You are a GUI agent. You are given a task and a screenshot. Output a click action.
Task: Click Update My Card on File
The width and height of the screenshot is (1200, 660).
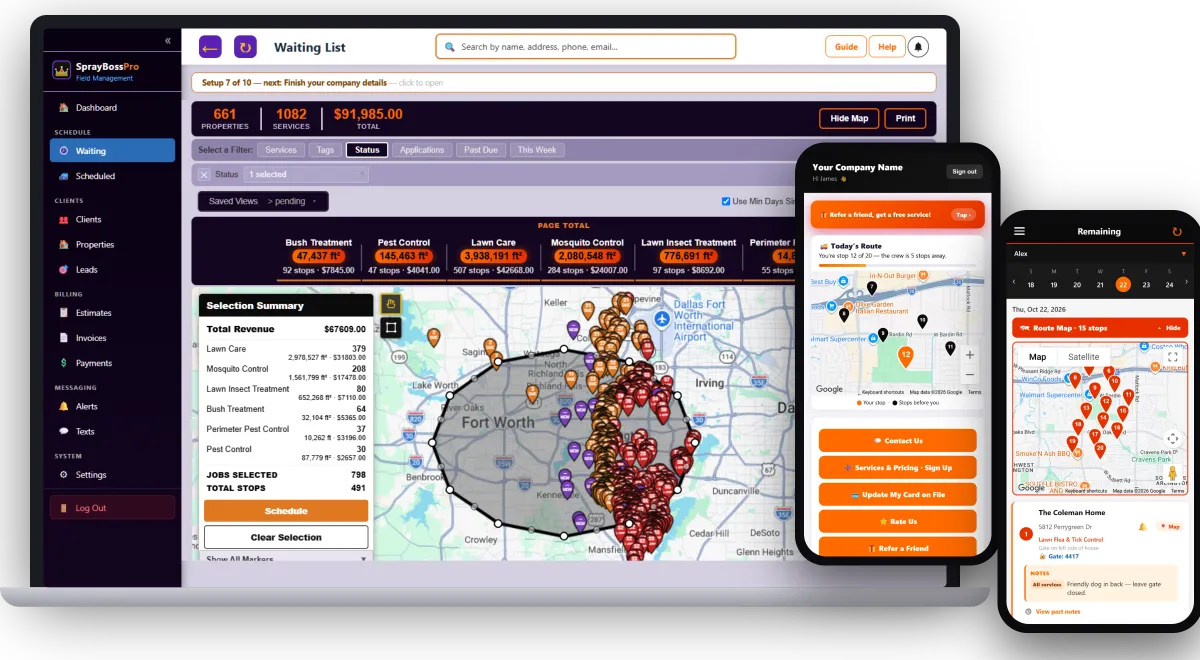[x=897, y=494]
